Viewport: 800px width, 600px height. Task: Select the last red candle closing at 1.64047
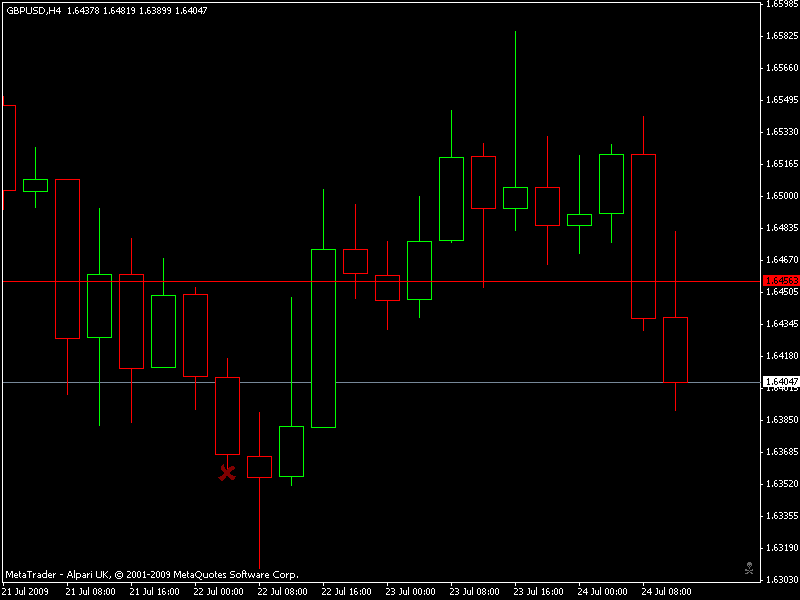676,350
